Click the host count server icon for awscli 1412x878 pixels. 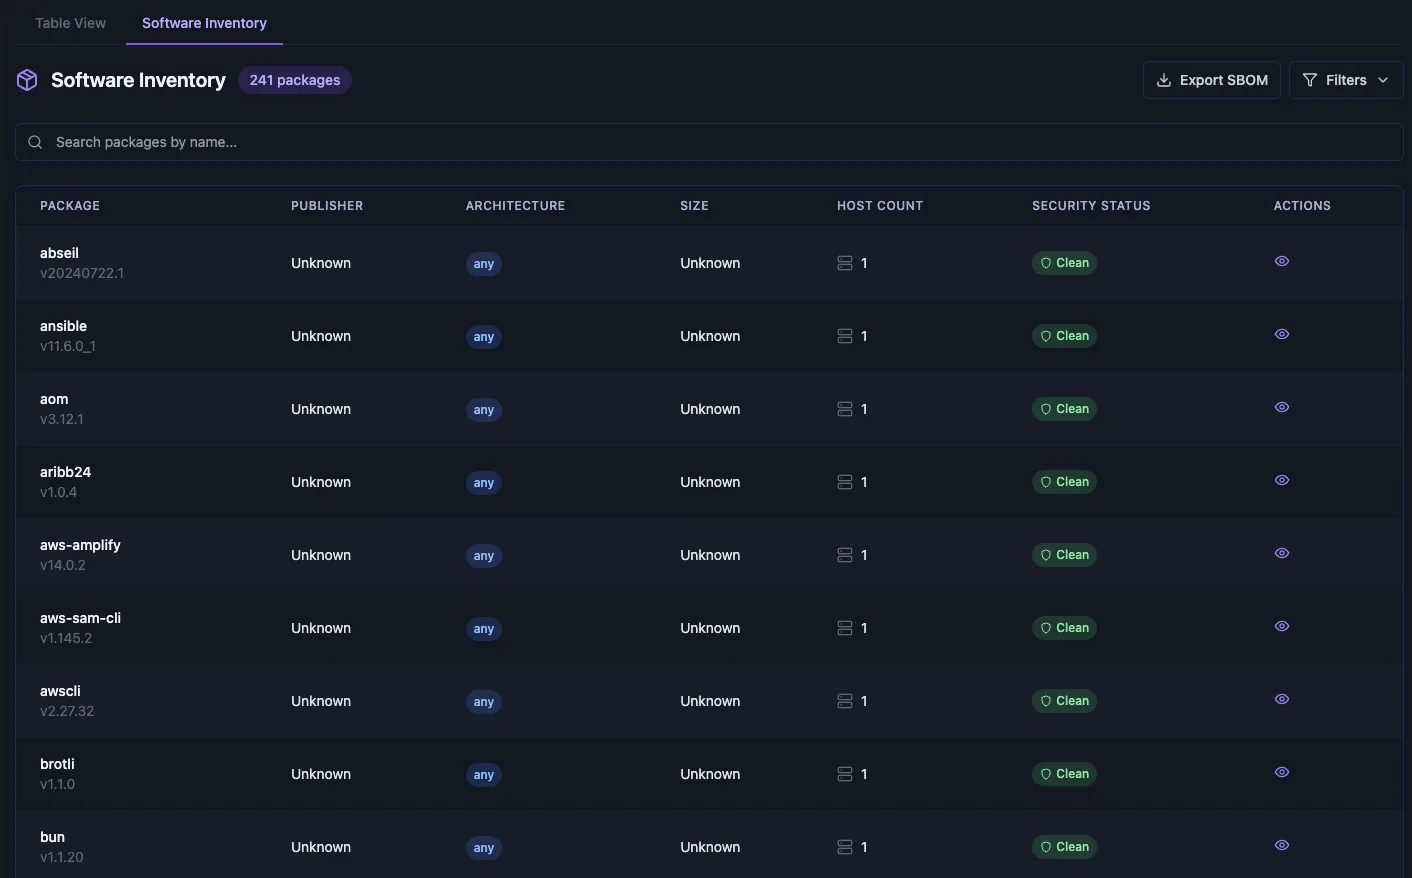[x=845, y=701]
